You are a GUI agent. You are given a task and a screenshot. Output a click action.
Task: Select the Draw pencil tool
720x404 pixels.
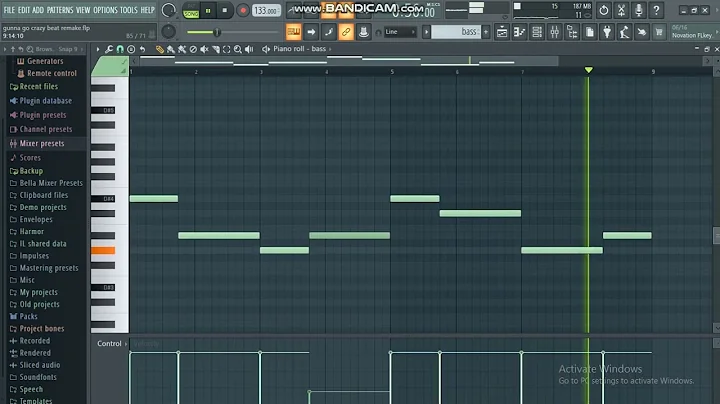point(159,49)
